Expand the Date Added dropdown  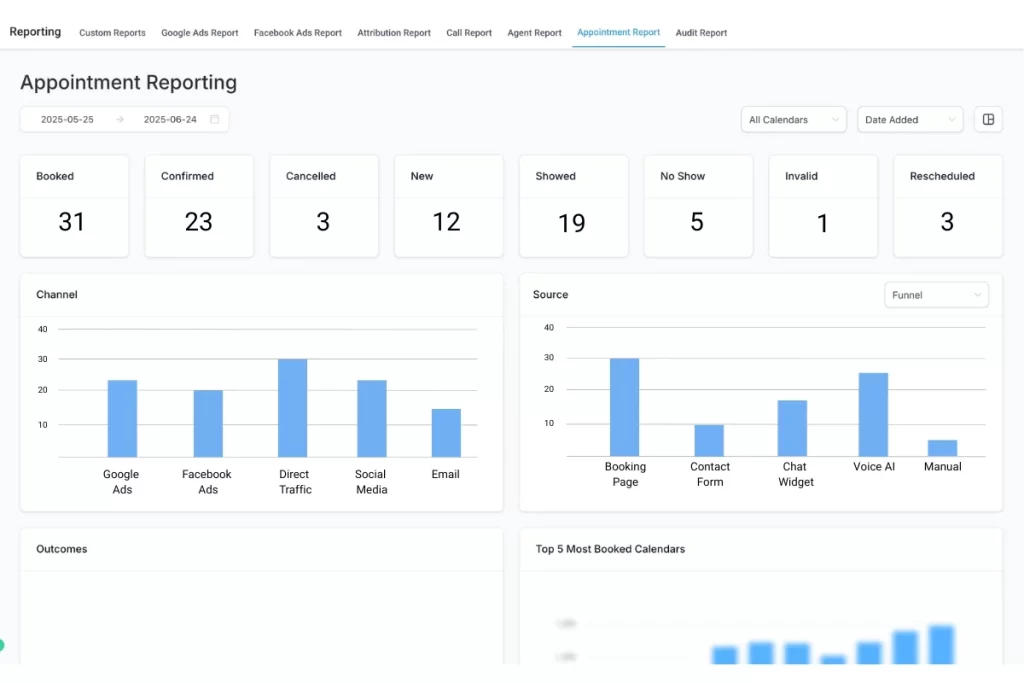(x=910, y=119)
